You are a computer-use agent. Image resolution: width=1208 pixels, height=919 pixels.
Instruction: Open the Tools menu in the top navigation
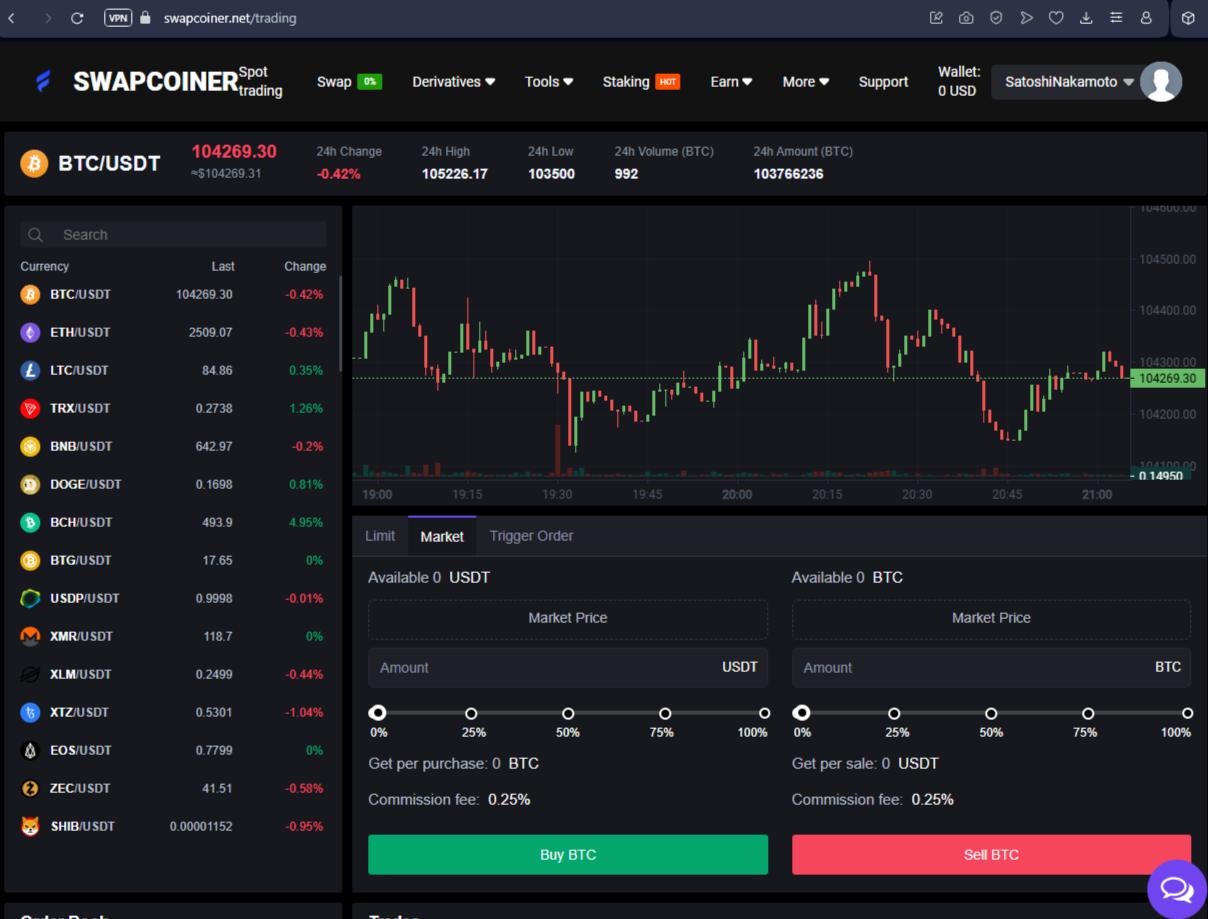pos(548,81)
